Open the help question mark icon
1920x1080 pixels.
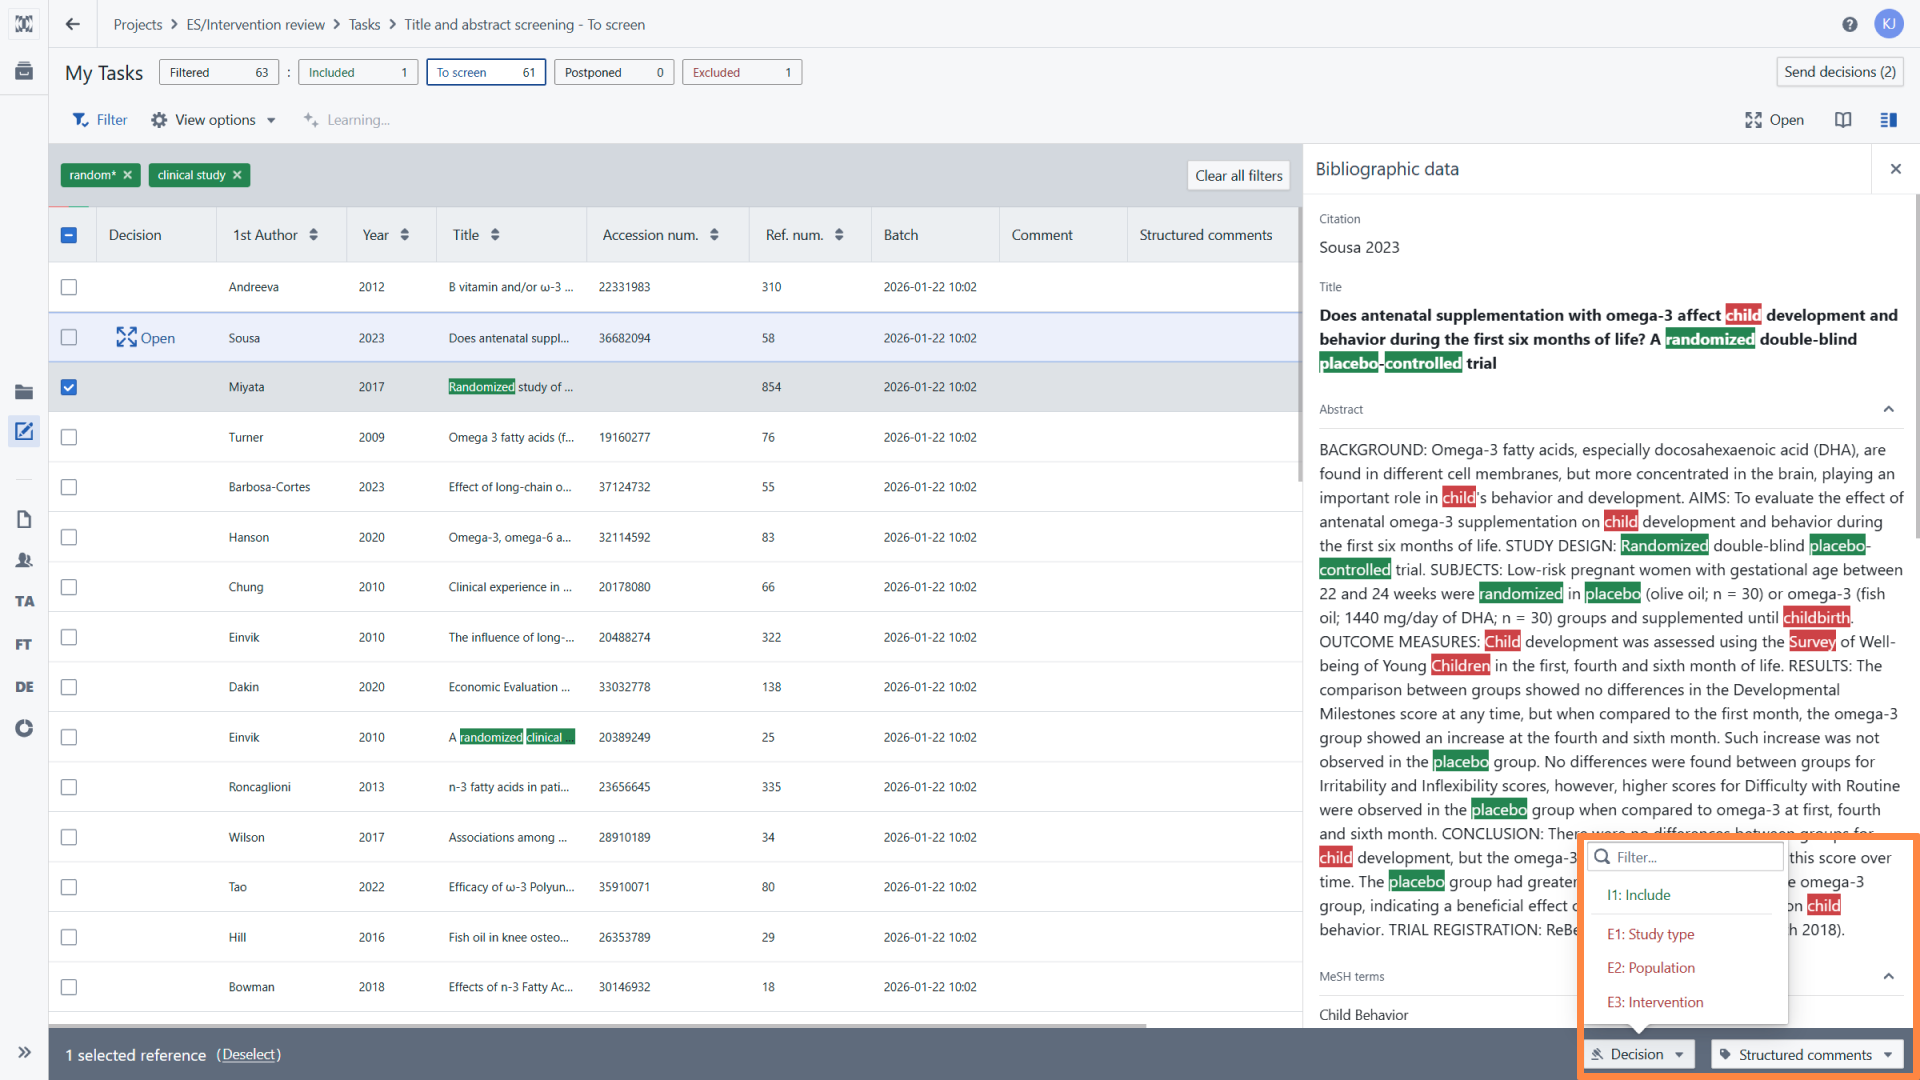(x=1849, y=24)
